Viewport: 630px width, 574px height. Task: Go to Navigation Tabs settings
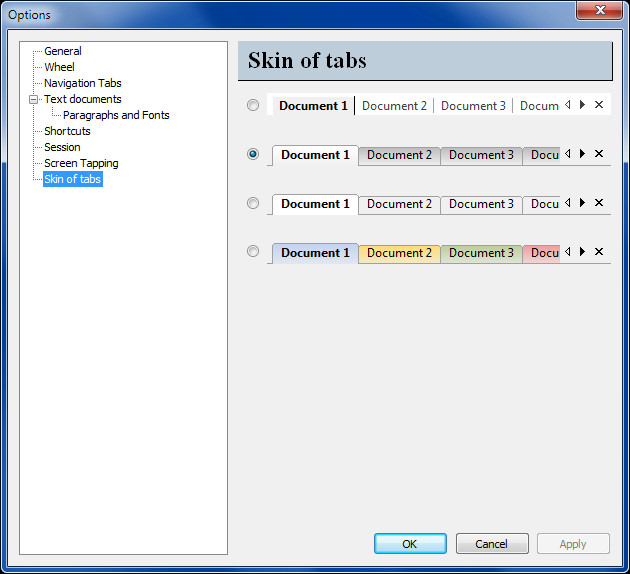click(83, 83)
